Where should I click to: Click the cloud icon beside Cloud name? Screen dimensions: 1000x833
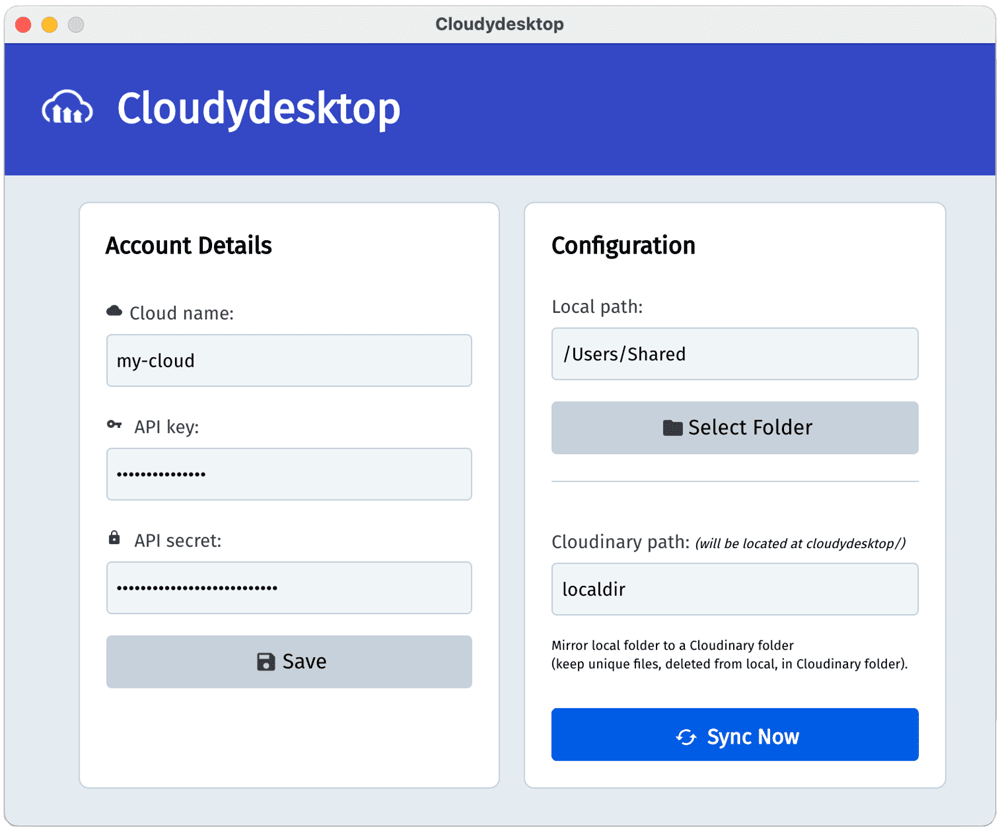(x=114, y=311)
